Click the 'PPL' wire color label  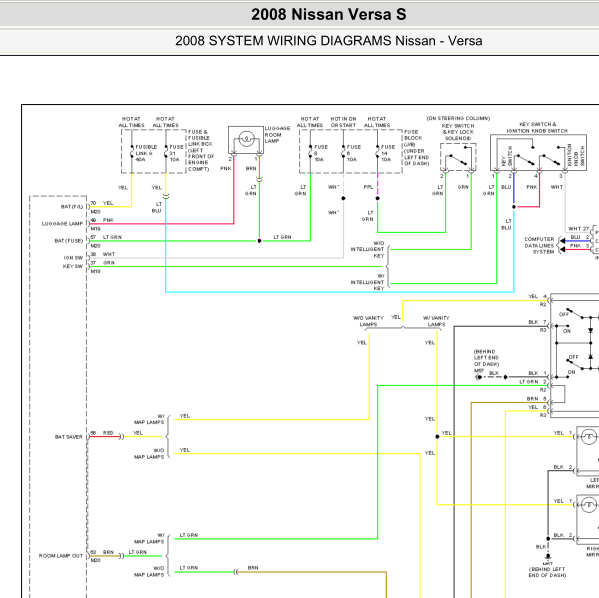[x=368, y=187]
